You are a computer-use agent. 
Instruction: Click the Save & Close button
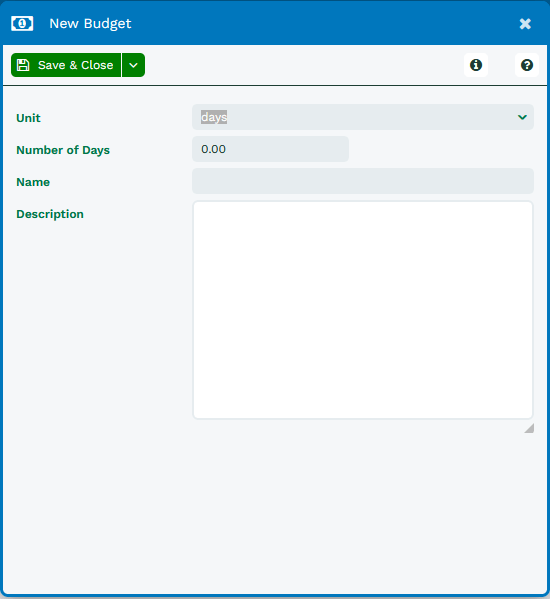click(x=66, y=65)
